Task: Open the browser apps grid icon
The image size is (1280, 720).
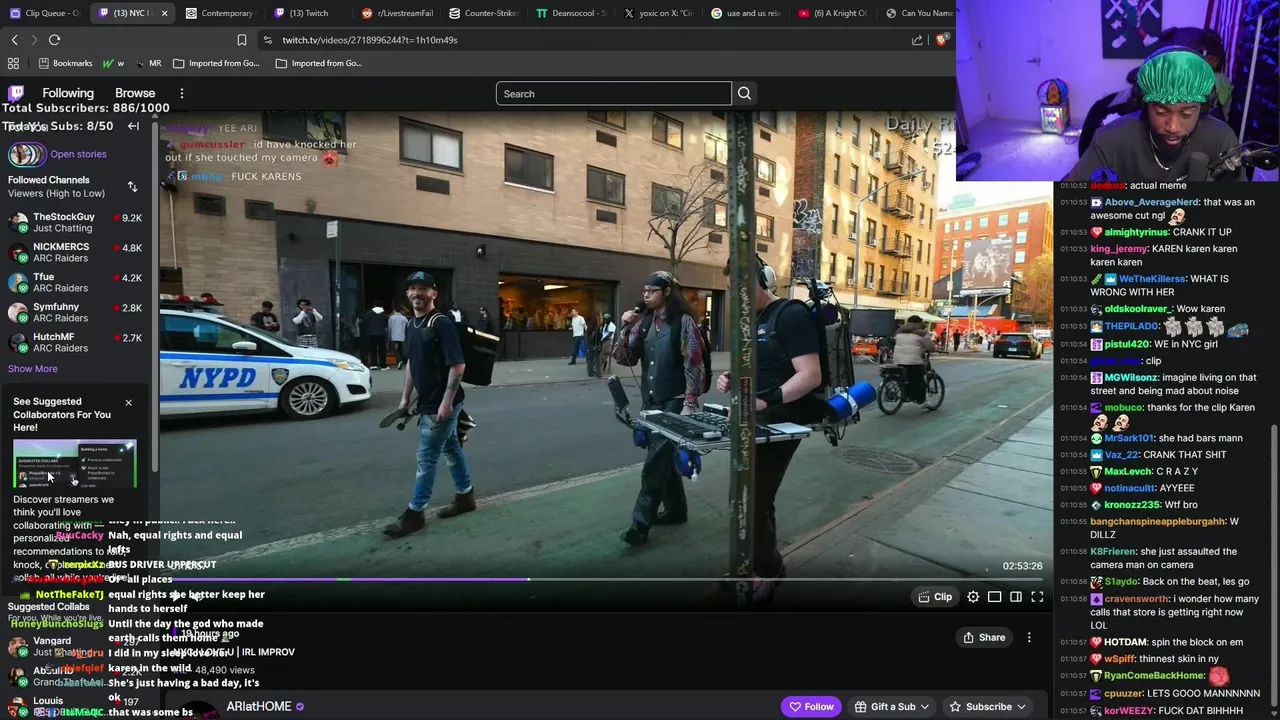Action: pos(13,63)
